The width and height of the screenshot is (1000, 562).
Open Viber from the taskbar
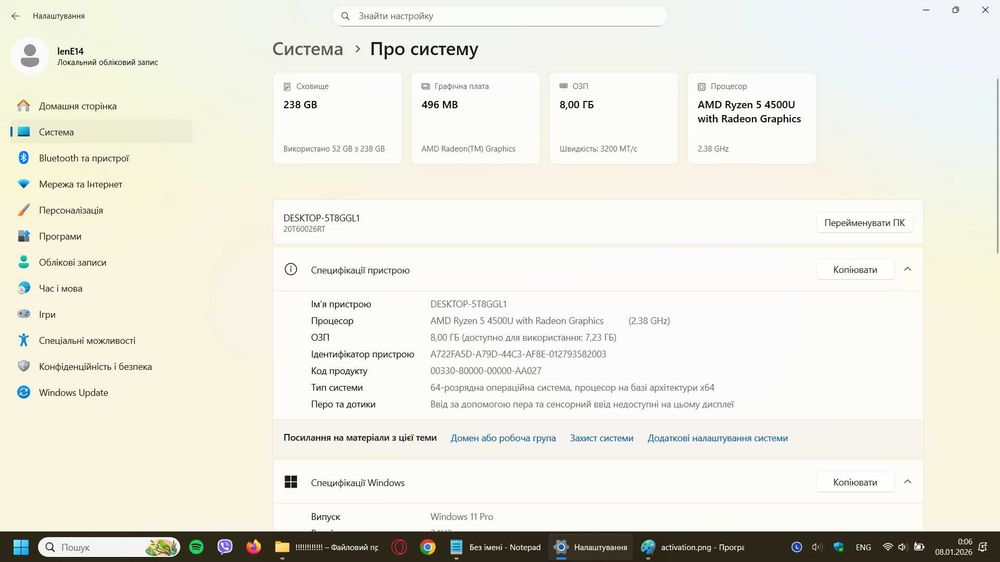tap(224, 547)
